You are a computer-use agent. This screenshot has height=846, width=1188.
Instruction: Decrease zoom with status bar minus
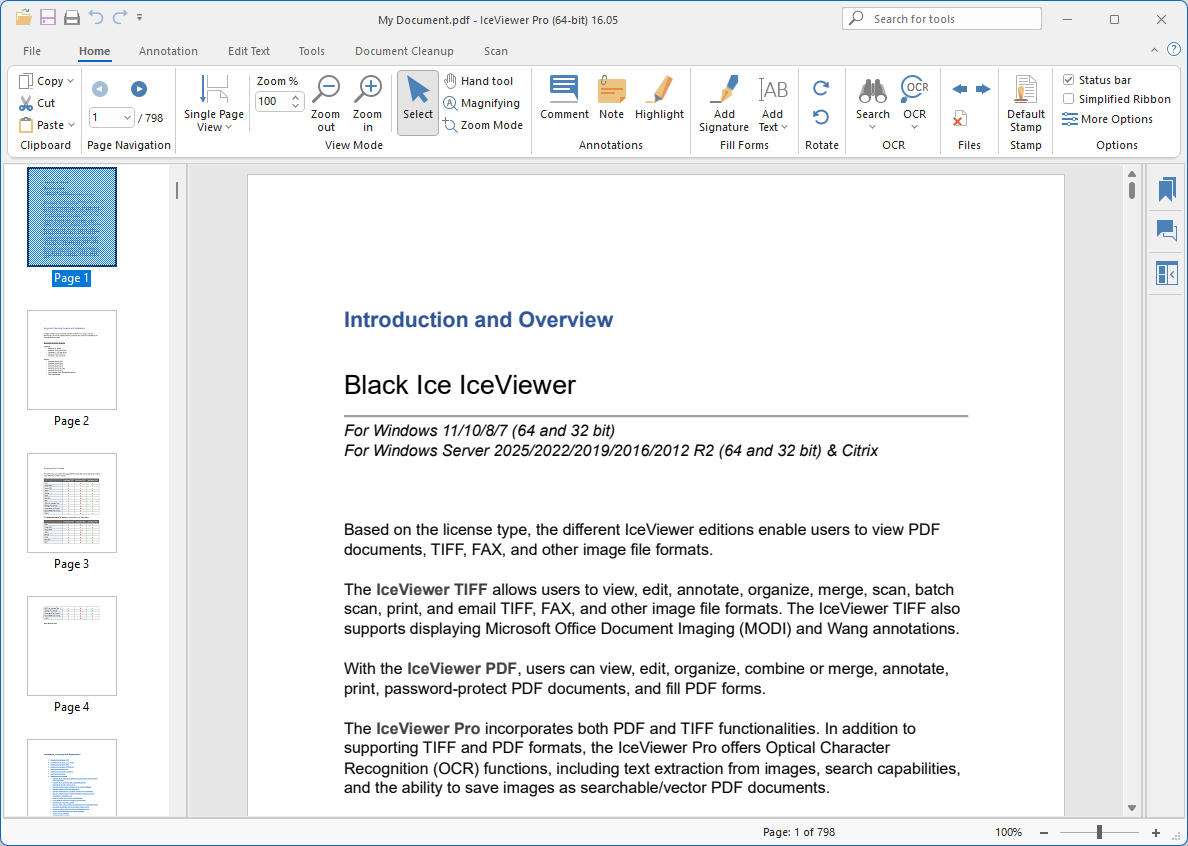point(1043,832)
